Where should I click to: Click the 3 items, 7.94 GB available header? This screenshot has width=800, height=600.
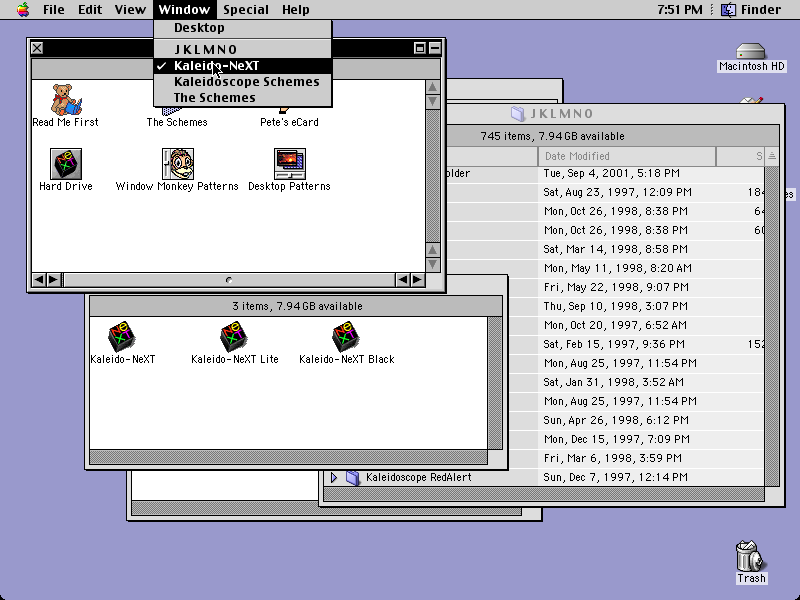pos(297,306)
